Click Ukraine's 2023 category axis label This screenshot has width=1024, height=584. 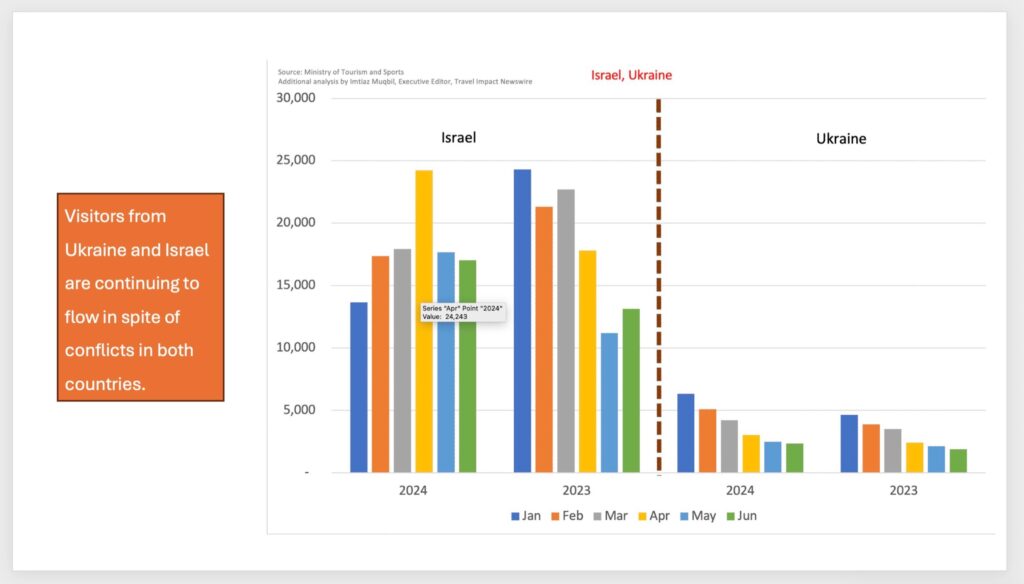pyautogui.click(x=903, y=491)
